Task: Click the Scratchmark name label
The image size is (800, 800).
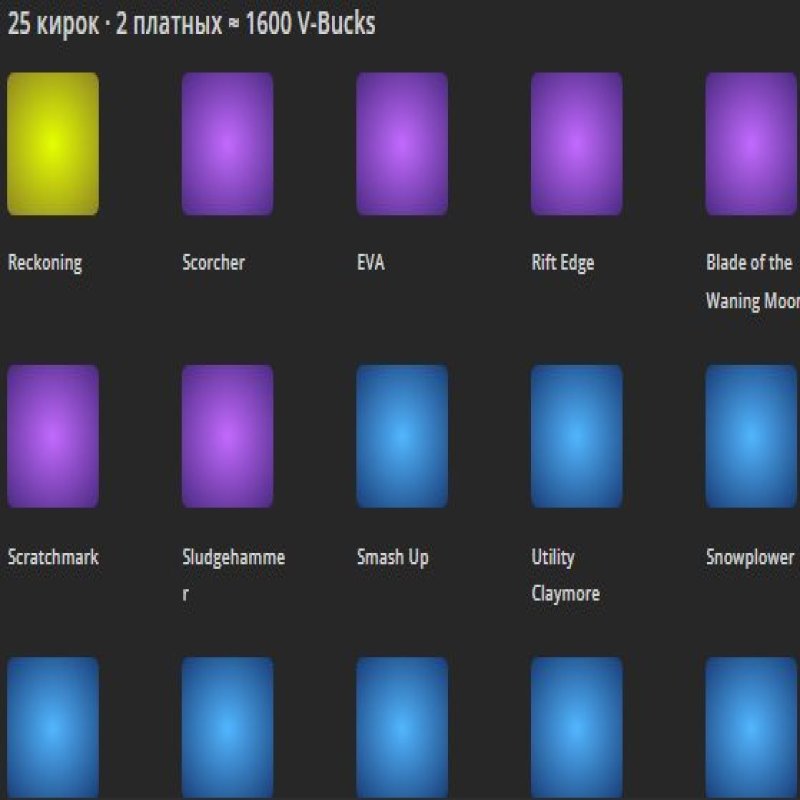Action: [53, 557]
